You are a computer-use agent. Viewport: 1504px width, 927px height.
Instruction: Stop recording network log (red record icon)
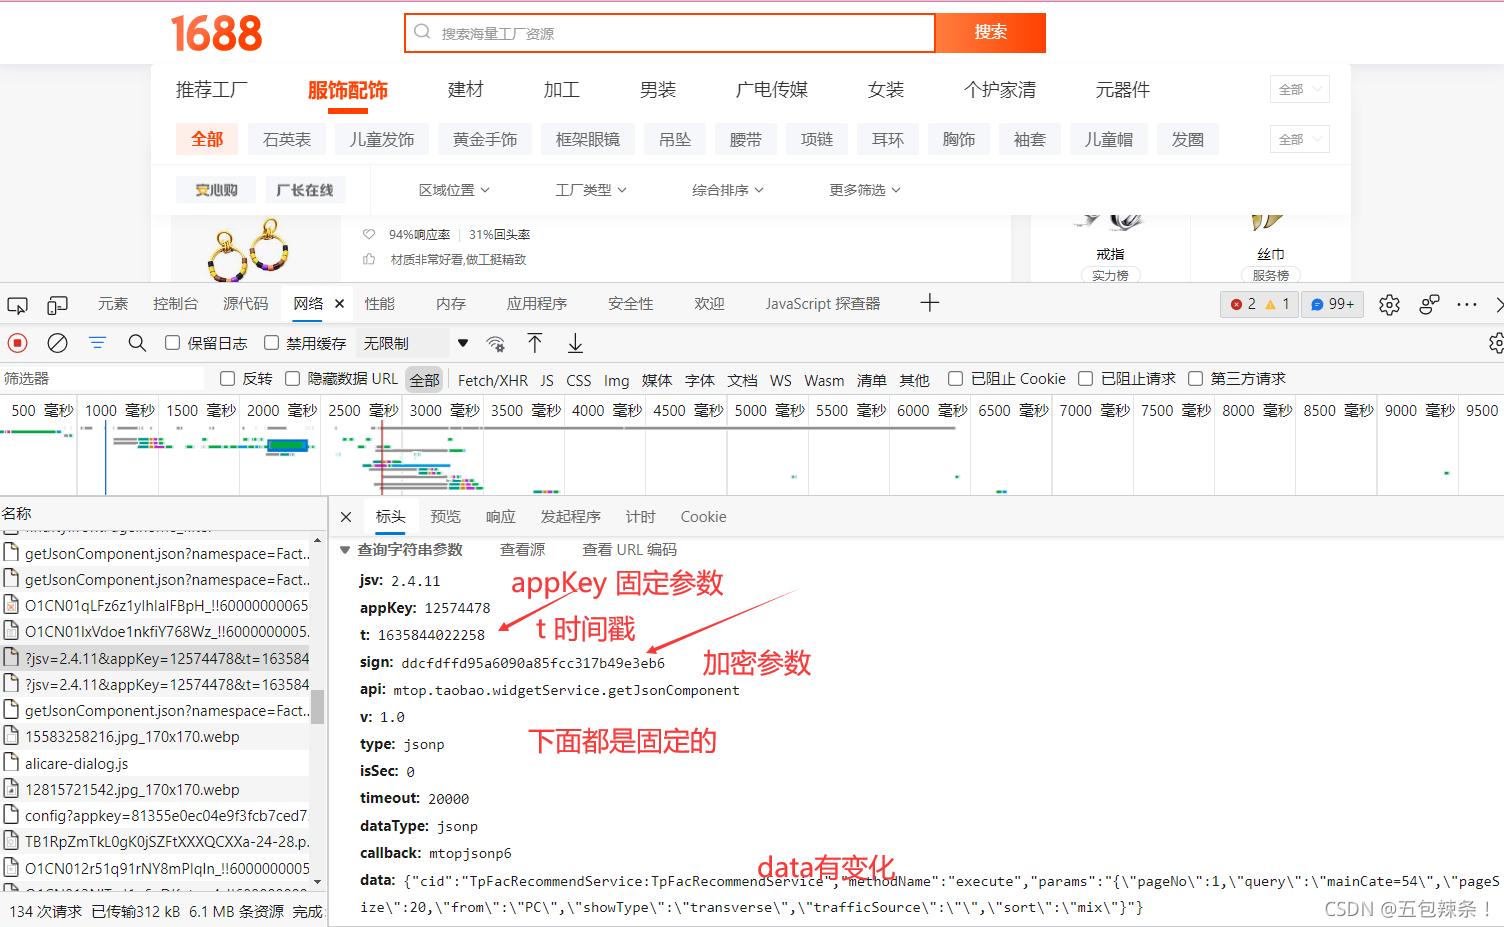click(17, 342)
